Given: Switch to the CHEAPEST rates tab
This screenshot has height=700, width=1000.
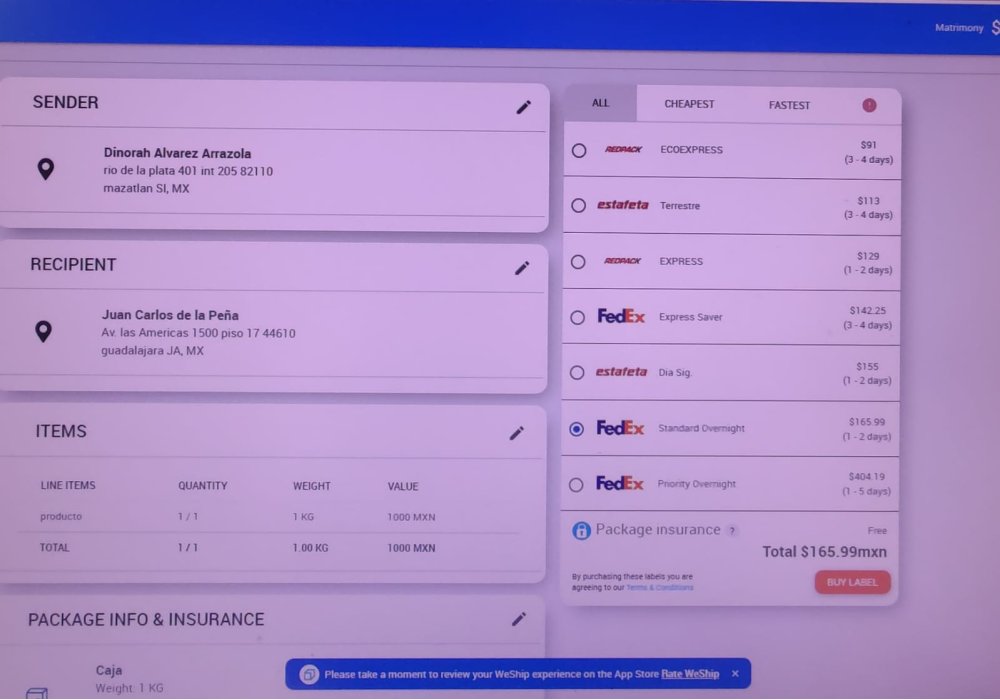Looking at the screenshot, I should 689,104.
